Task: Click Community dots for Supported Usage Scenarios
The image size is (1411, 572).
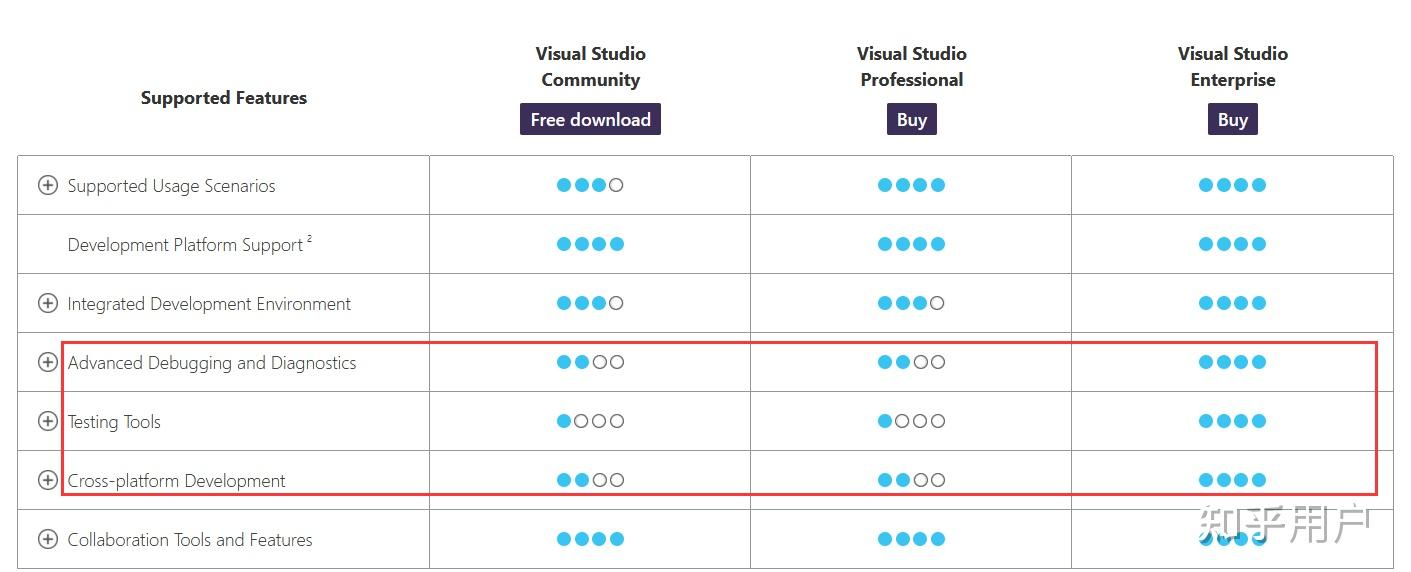Action: pyautogui.click(x=590, y=185)
